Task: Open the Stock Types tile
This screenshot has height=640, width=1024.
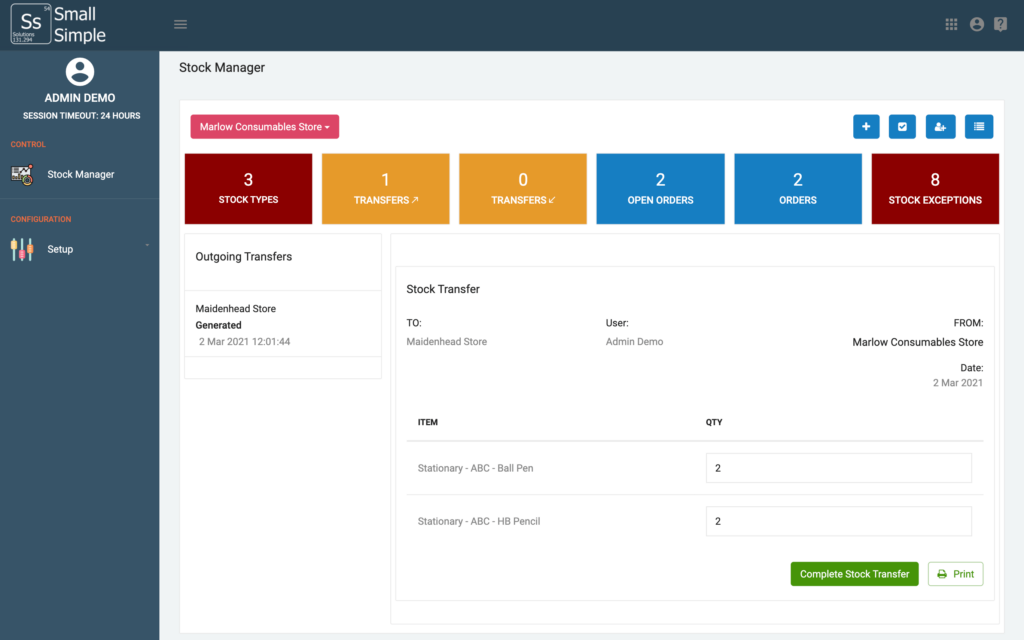Action: [x=248, y=188]
